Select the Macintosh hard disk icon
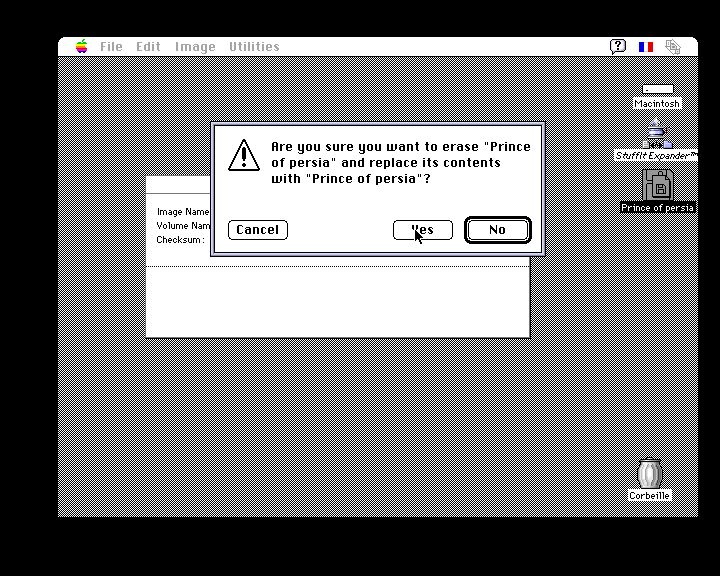This screenshot has height=576, width=720. (656, 93)
